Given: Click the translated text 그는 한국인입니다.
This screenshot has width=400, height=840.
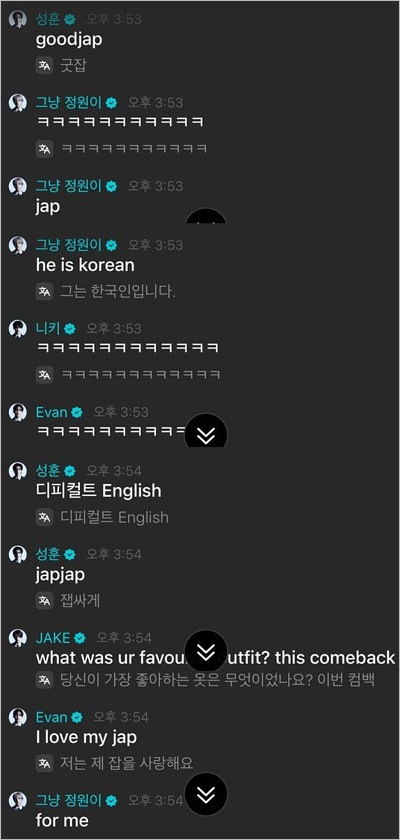Looking at the screenshot, I should click(118, 292).
